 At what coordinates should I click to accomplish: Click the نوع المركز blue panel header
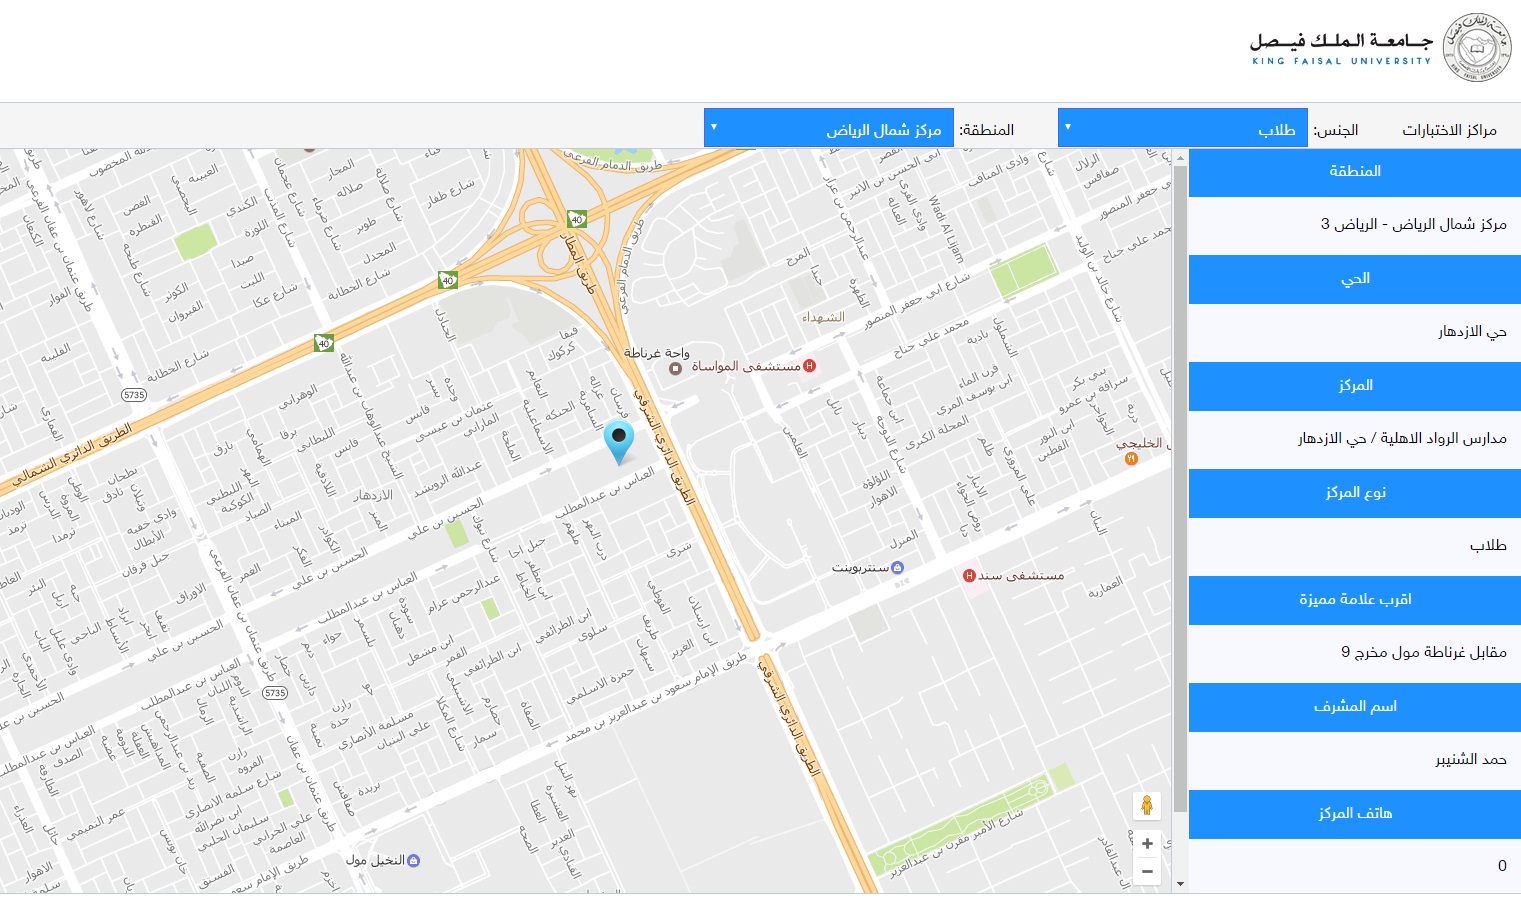click(x=1355, y=493)
